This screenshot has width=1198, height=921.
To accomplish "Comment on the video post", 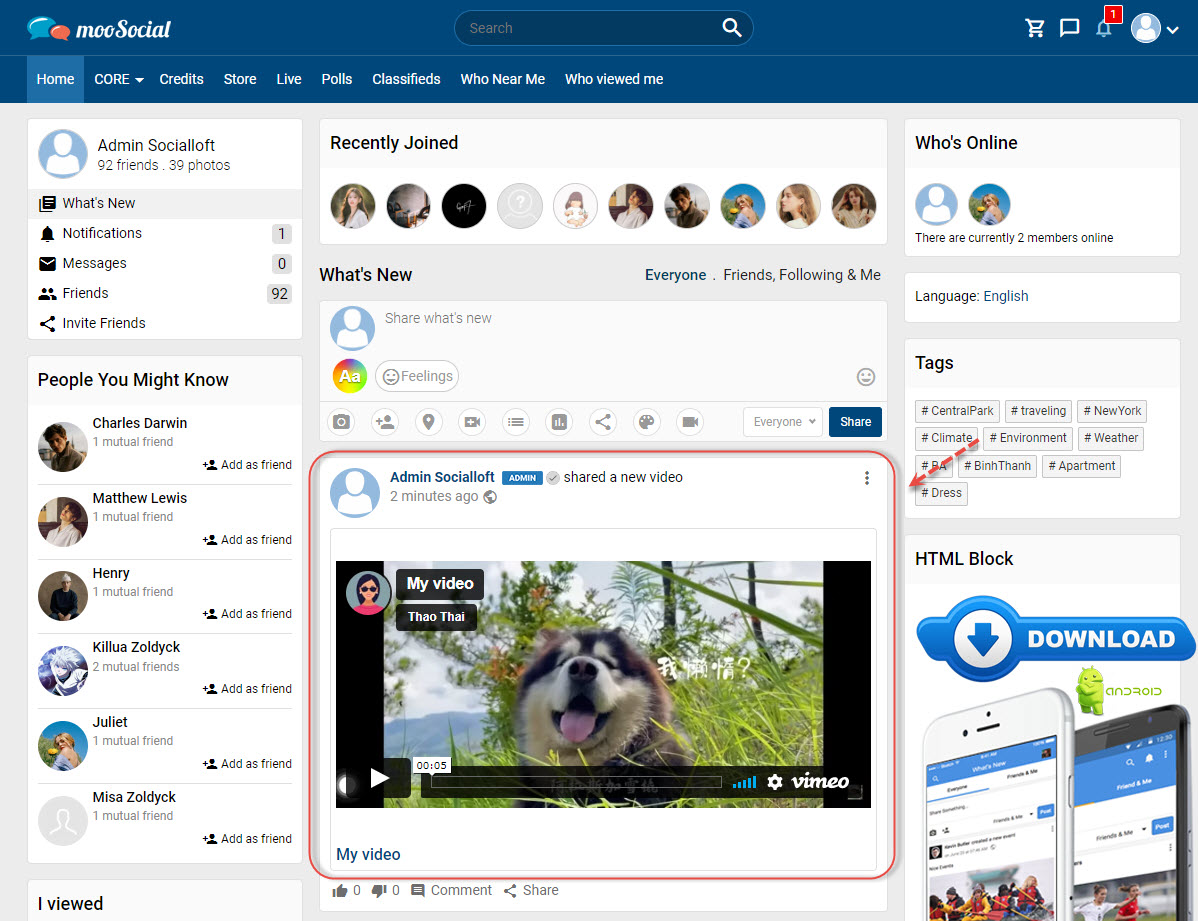I will (452, 890).
